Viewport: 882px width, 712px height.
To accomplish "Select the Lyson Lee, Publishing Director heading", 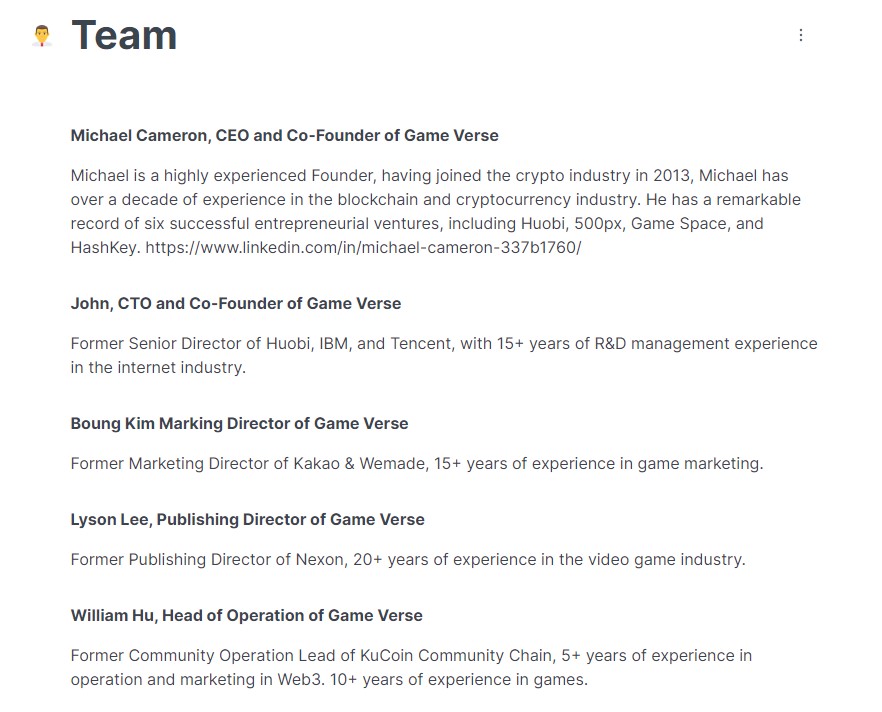I will 247,519.
